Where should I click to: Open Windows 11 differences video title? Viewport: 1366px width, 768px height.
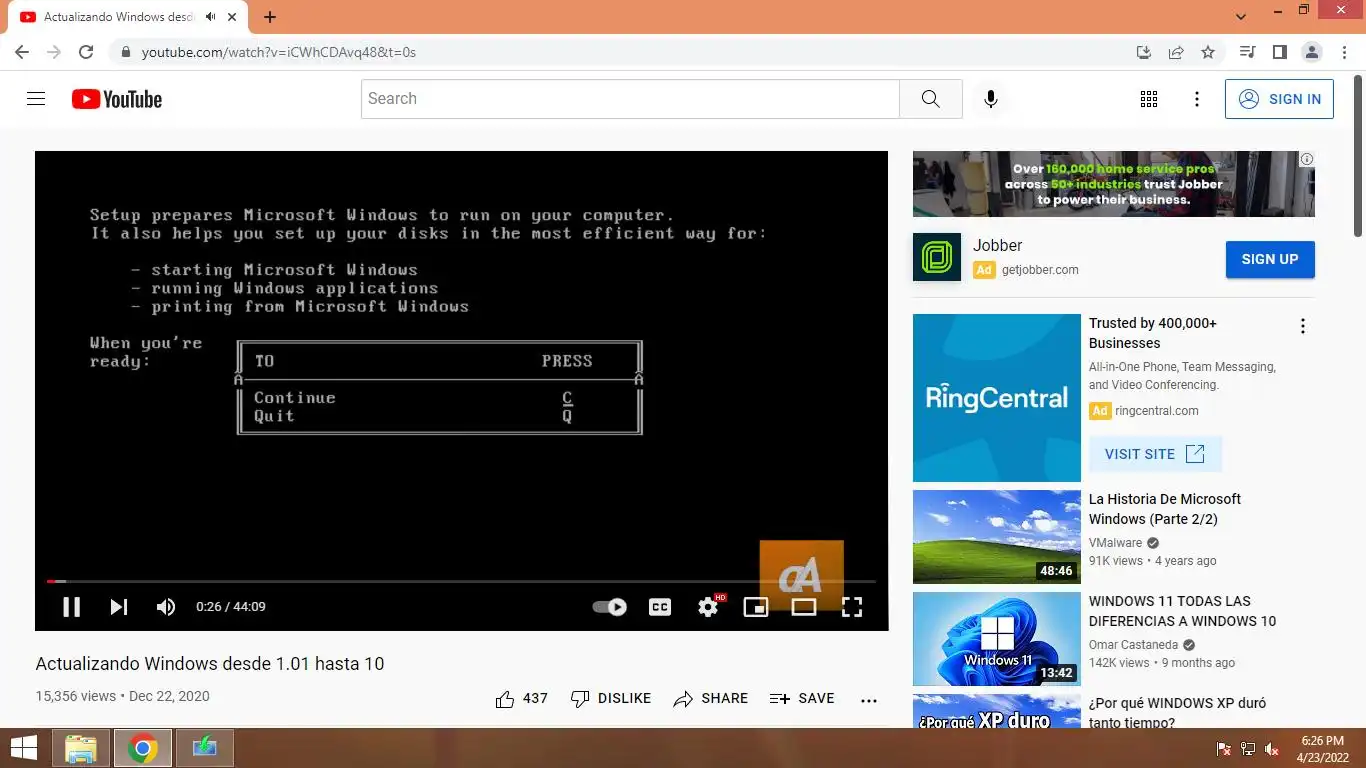(x=1182, y=611)
